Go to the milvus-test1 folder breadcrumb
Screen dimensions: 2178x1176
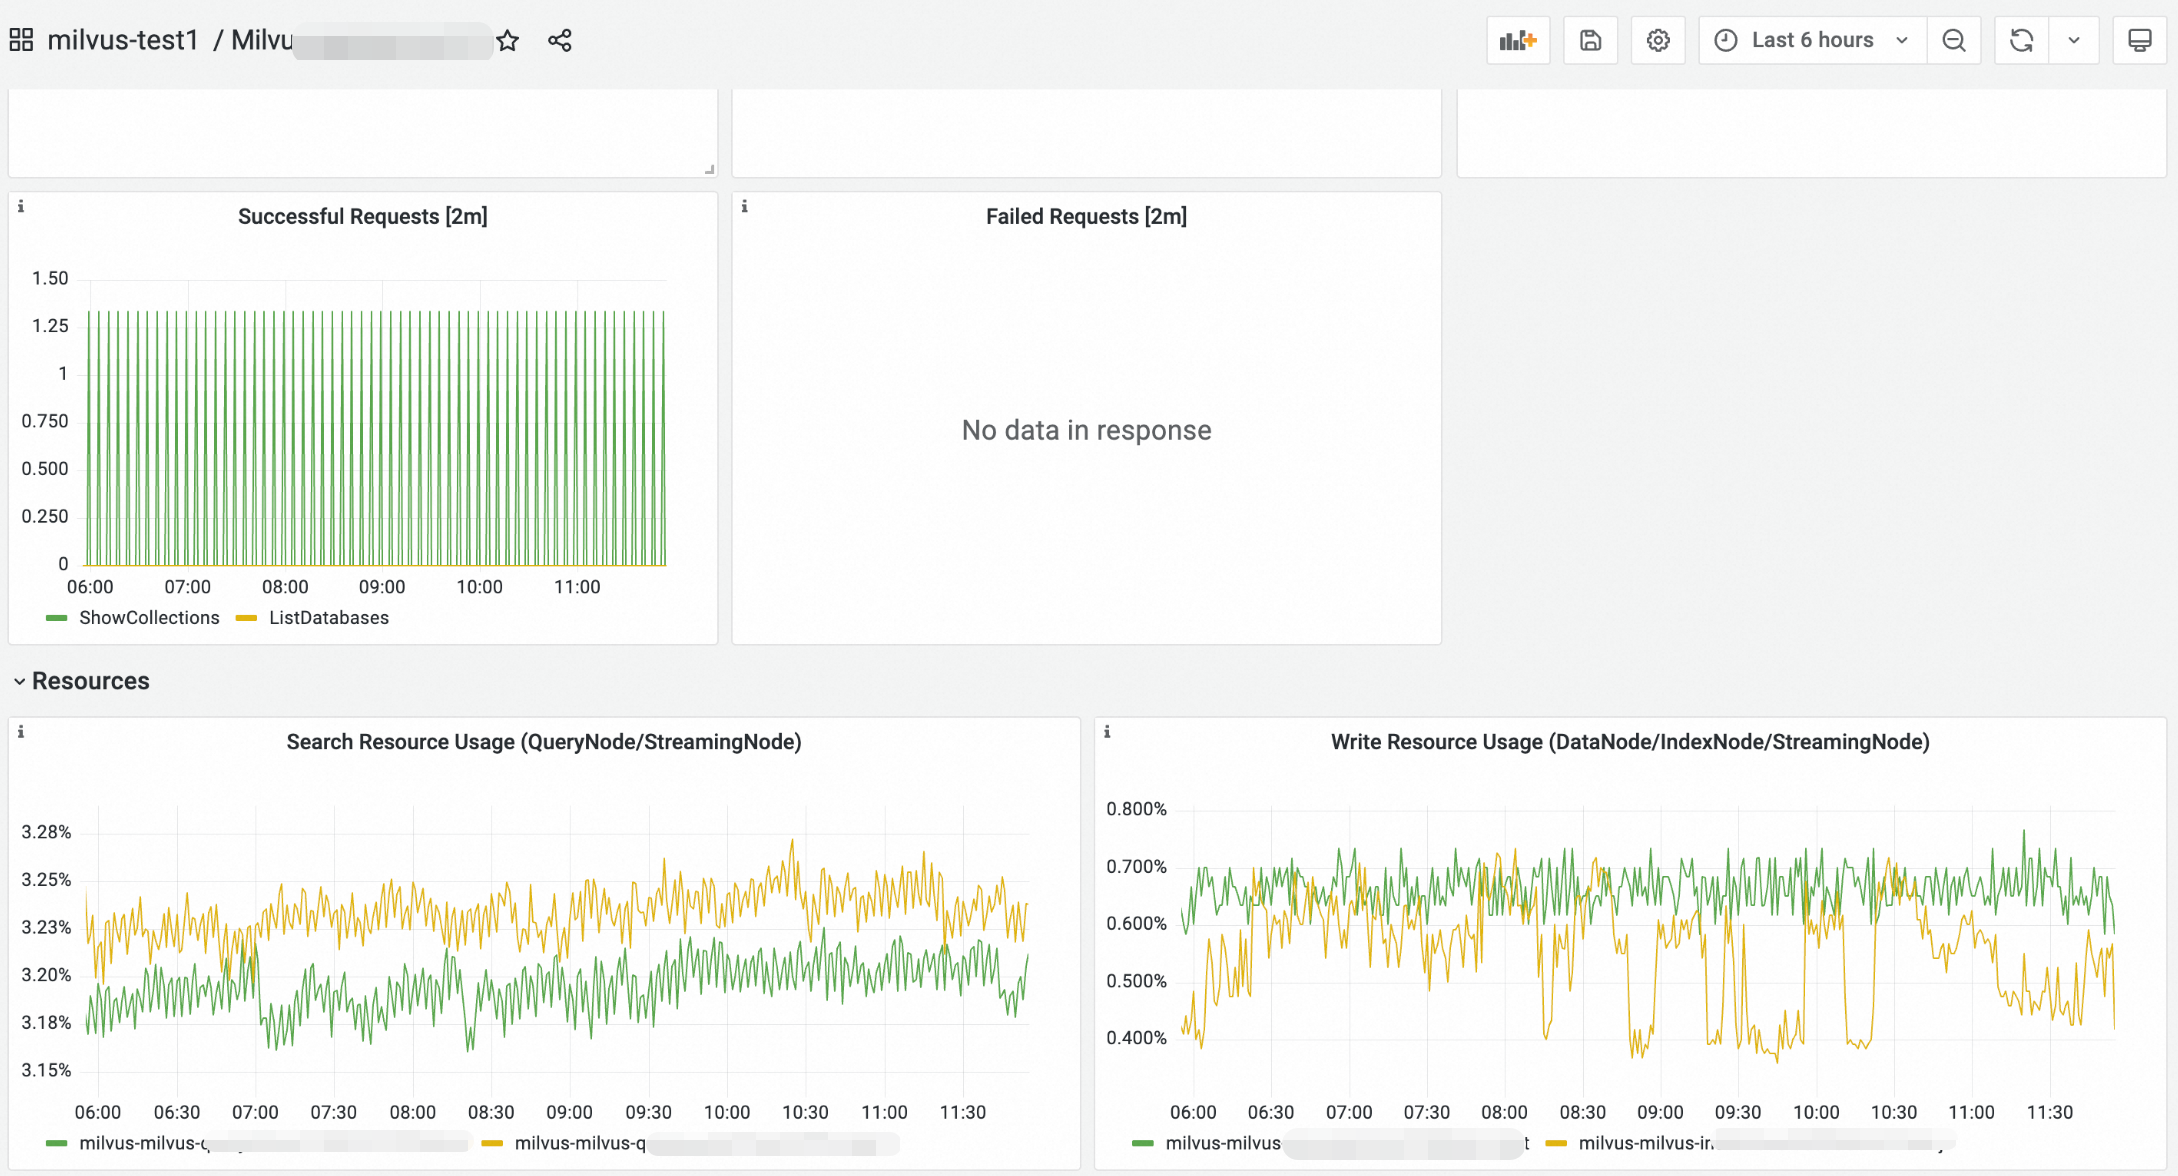pyautogui.click(x=123, y=40)
